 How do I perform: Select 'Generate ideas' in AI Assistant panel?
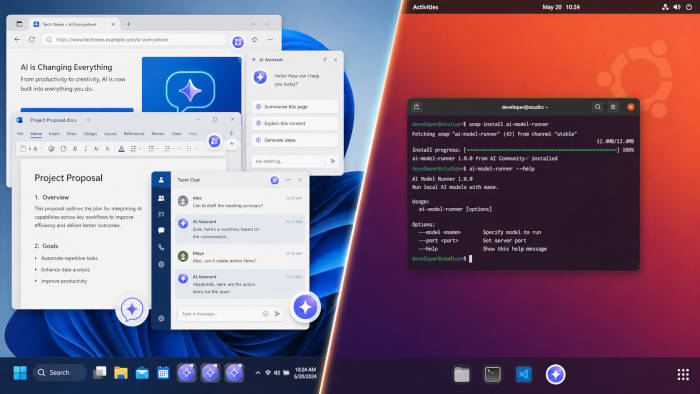click(295, 140)
